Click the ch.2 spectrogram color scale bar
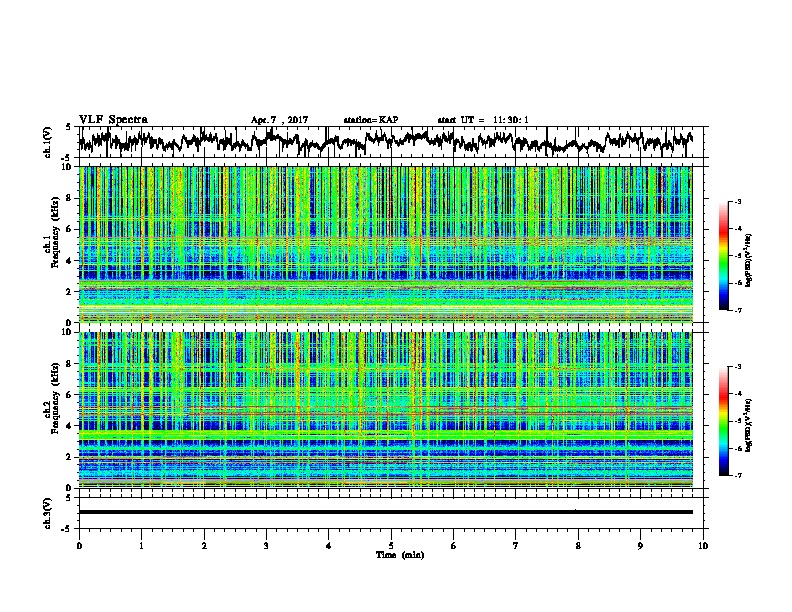Image resolution: width=792 pixels, height=612 pixels. point(724,421)
